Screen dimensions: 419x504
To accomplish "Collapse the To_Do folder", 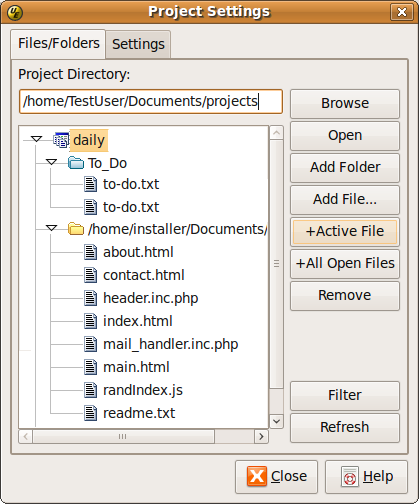I will 51,162.
